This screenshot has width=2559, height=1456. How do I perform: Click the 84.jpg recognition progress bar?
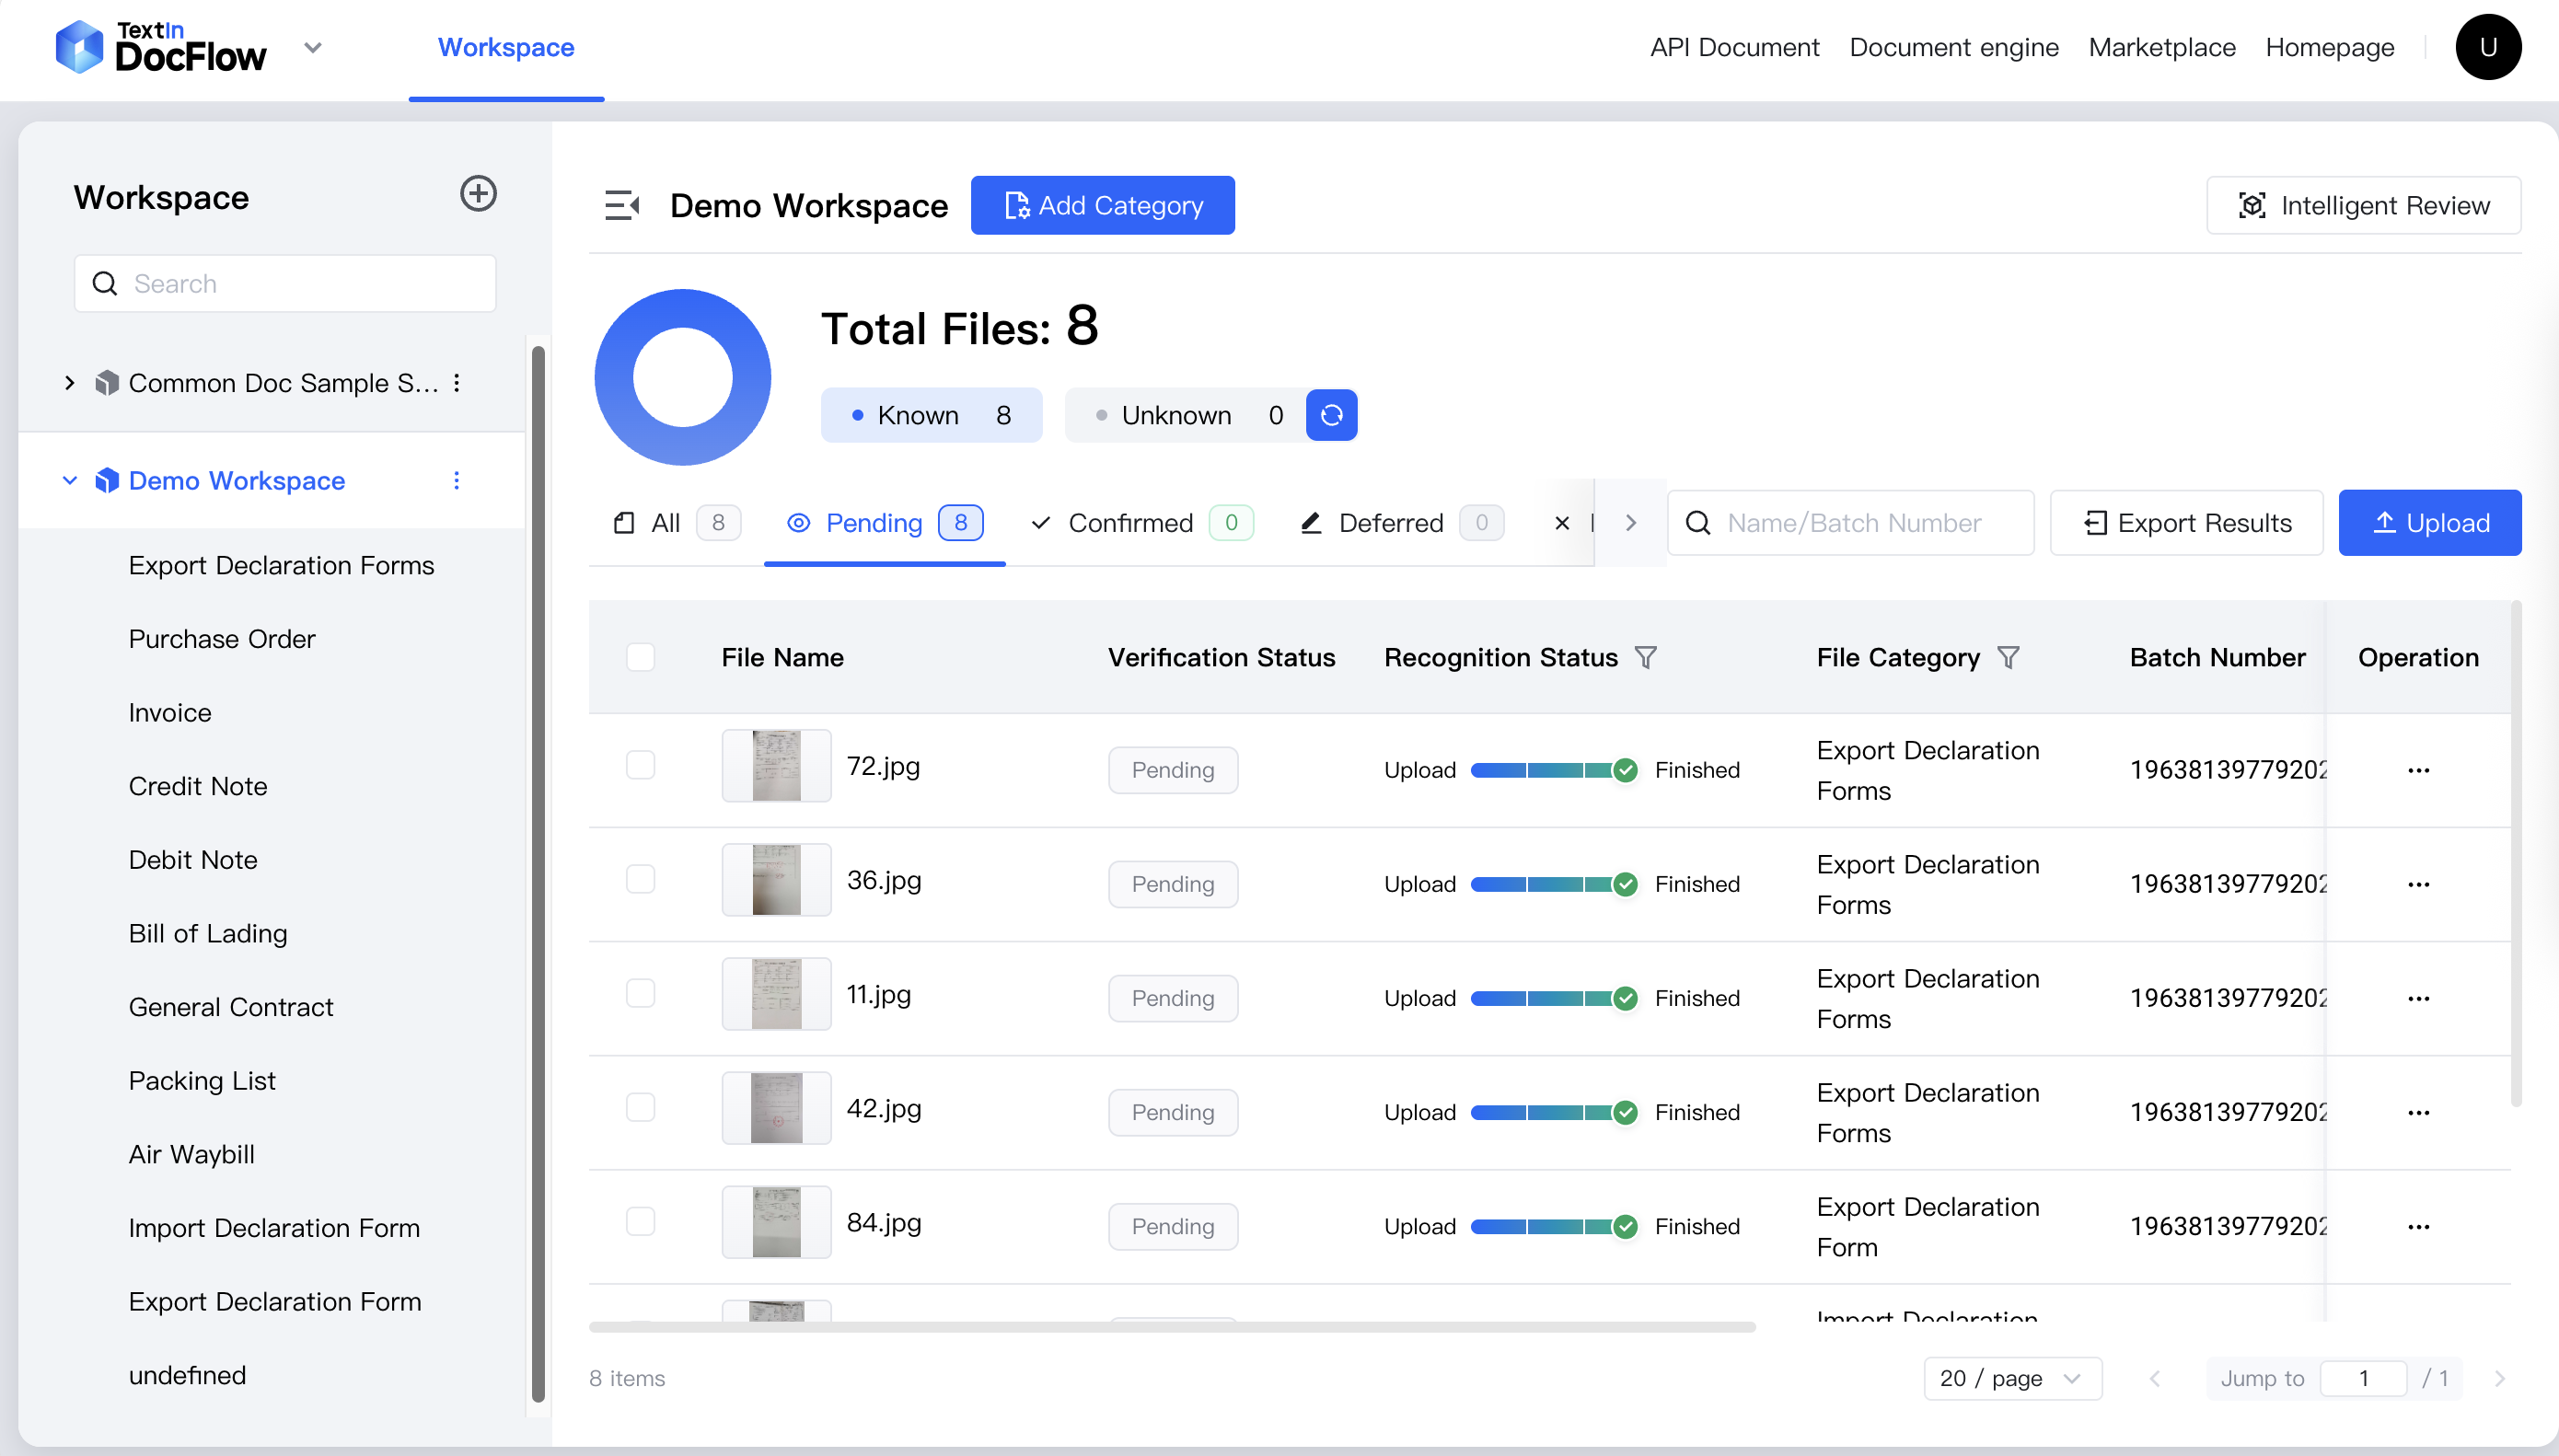[1541, 1227]
